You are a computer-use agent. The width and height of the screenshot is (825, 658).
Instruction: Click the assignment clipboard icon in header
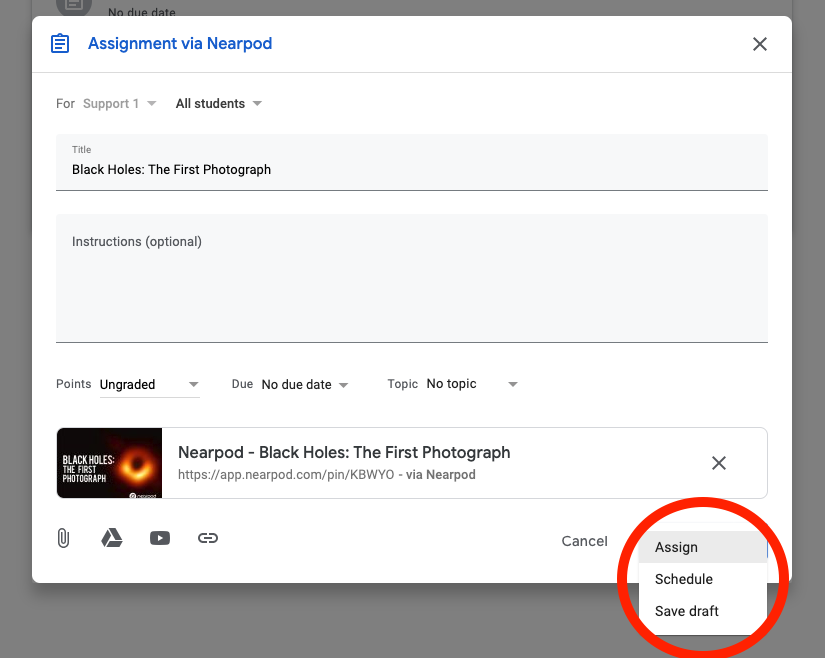(x=60, y=44)
